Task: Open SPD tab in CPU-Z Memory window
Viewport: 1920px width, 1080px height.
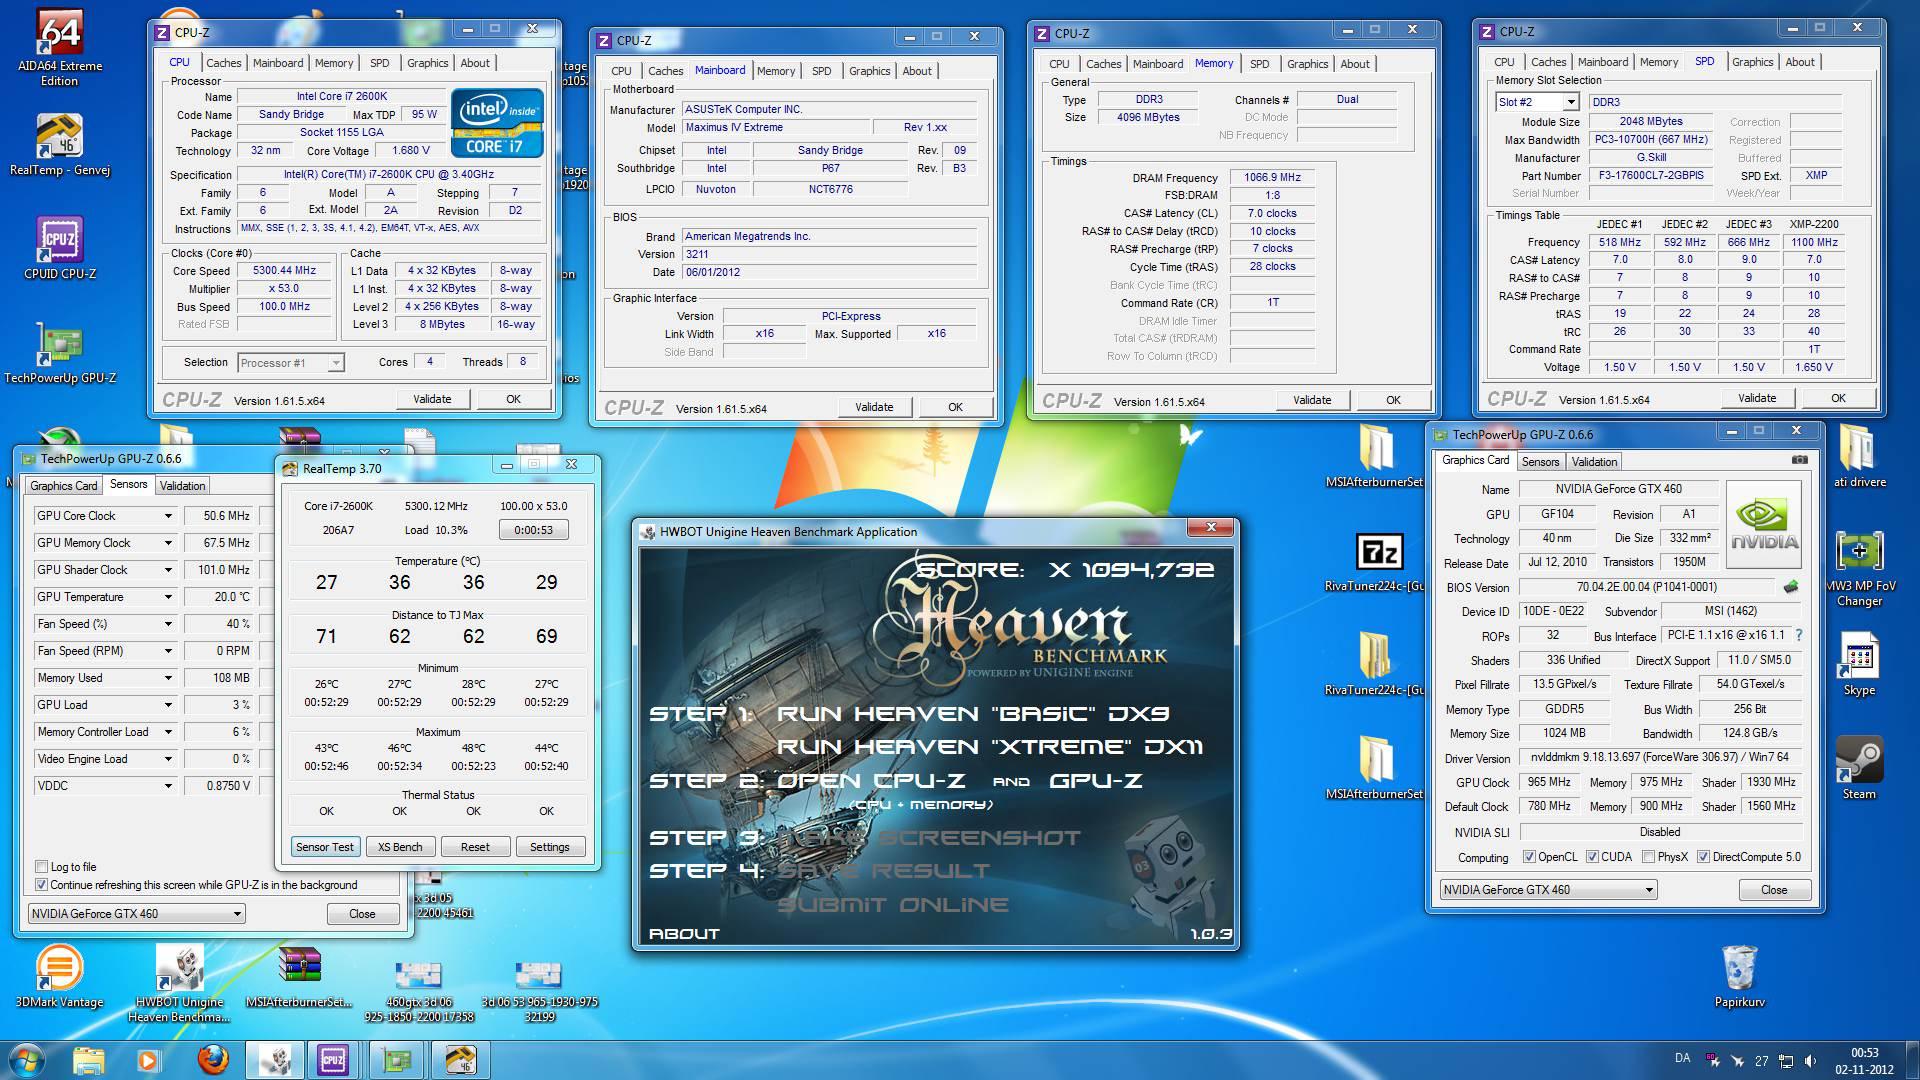Action: 1259,64
